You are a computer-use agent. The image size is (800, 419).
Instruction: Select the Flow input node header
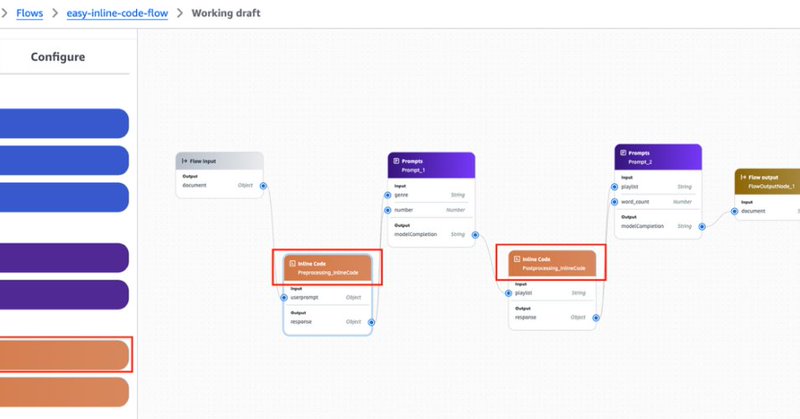(220, 161)
